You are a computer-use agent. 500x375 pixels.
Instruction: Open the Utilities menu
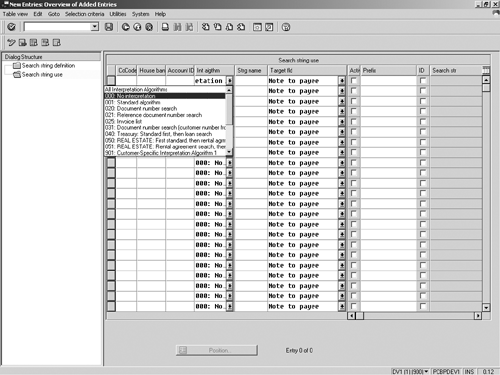click(x=118, y=14)
